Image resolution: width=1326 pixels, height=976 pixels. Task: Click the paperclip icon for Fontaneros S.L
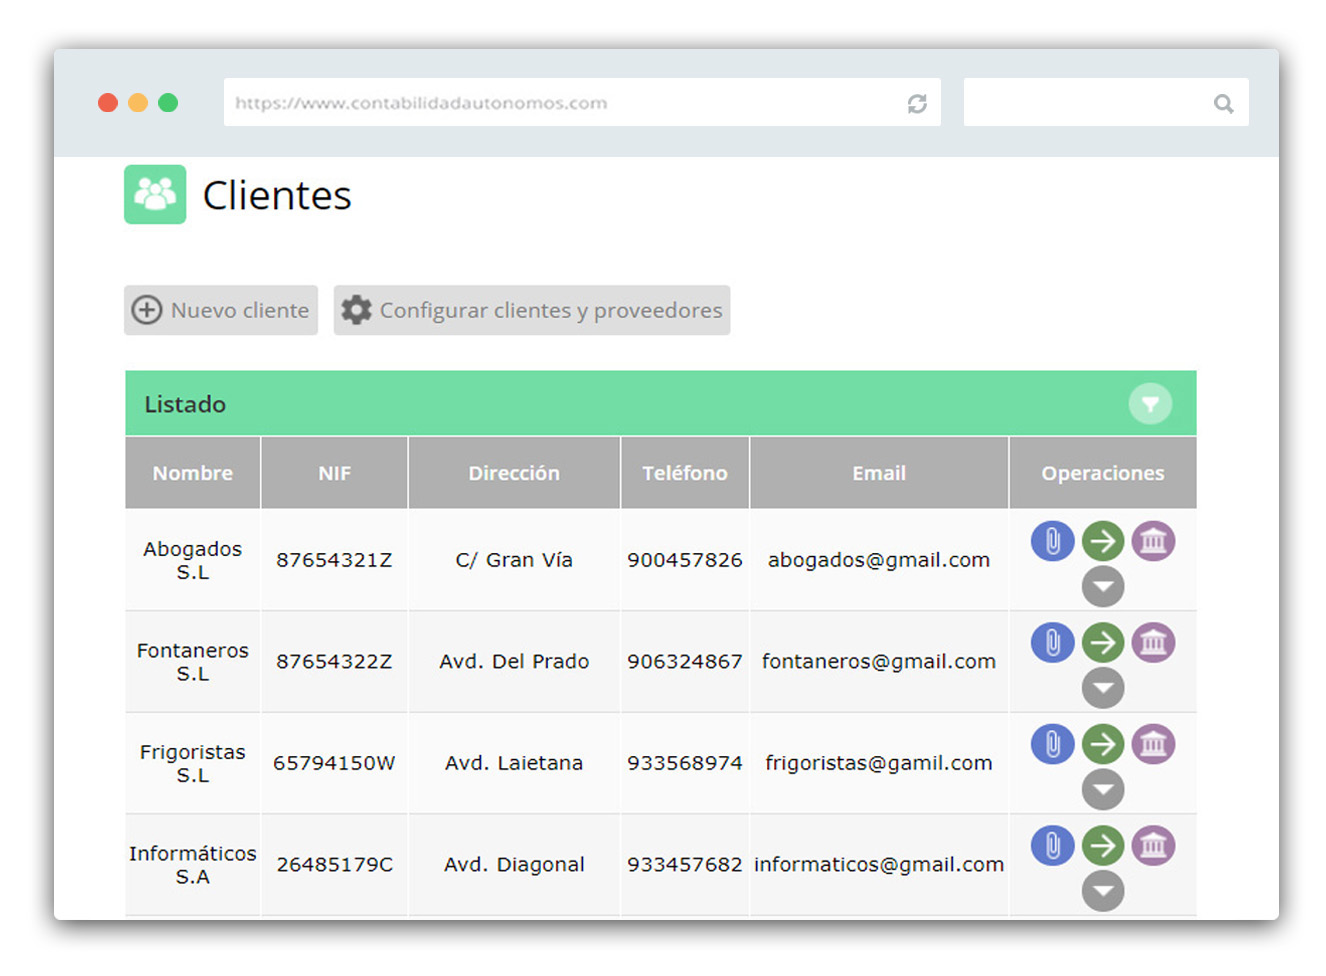click(1053, 642)
